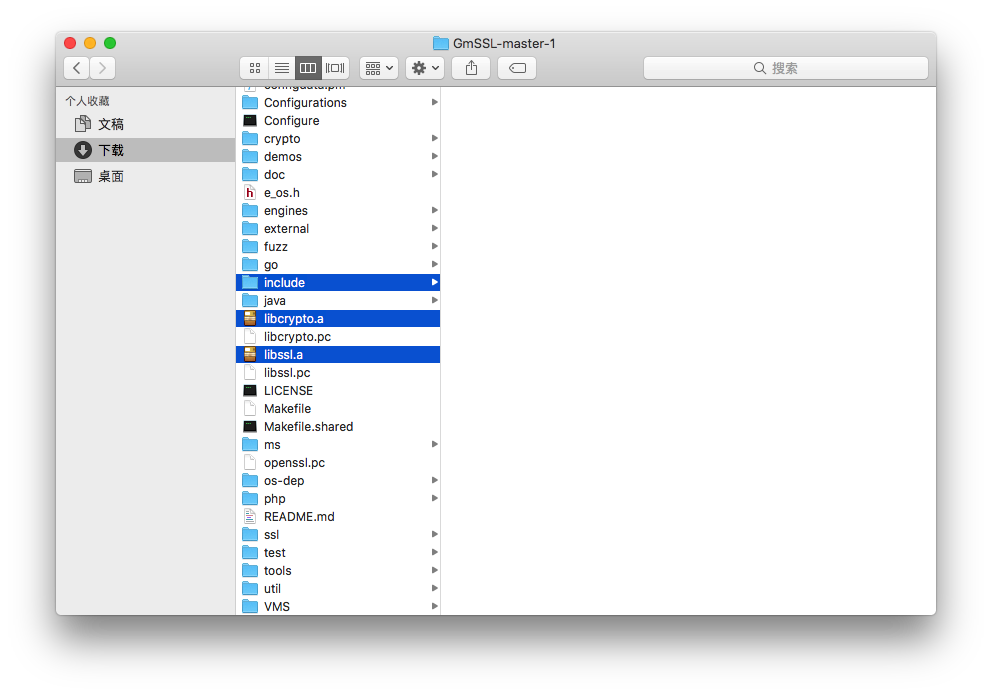This screenshot has width=992, height=695.
Task: Click the libssl.a archive icon
Action: click(251, 354)
